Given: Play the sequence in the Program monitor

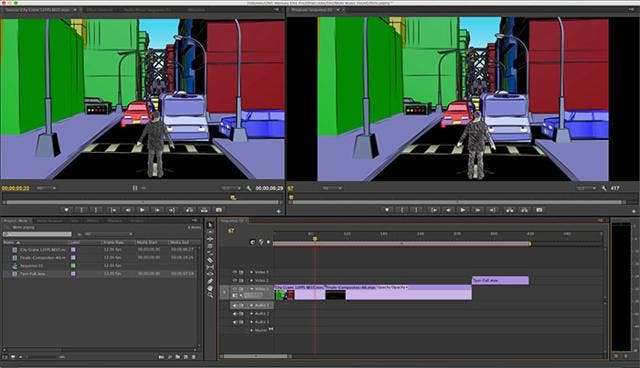Looking at the screenshot, I should pos(462,210).
